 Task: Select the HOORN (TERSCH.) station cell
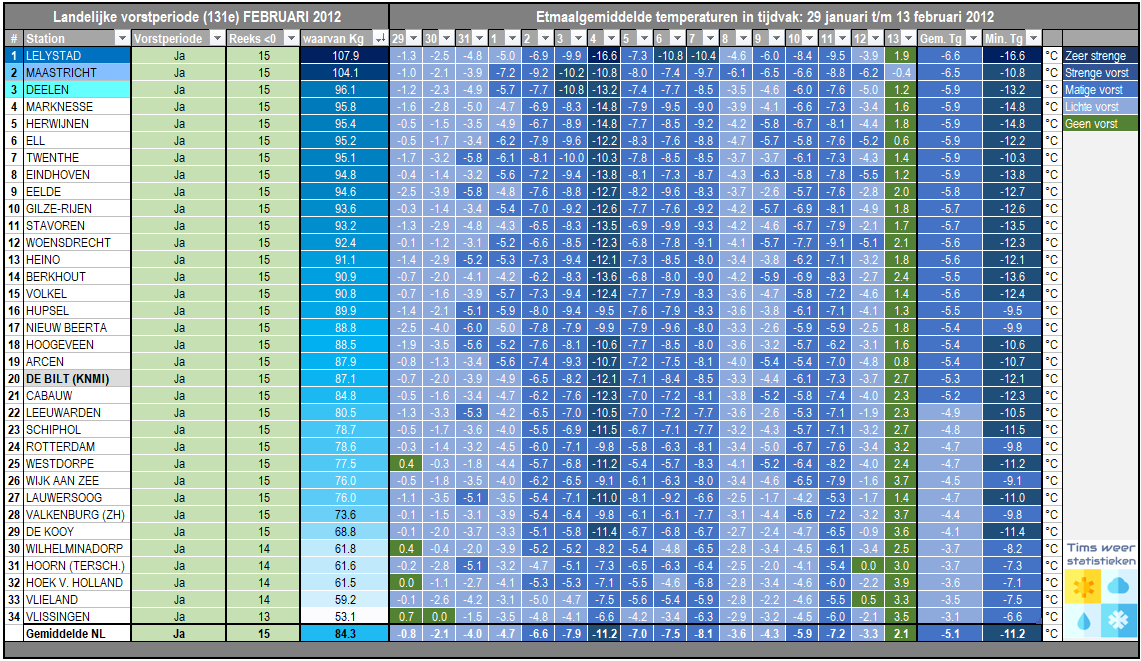(77, 566)
